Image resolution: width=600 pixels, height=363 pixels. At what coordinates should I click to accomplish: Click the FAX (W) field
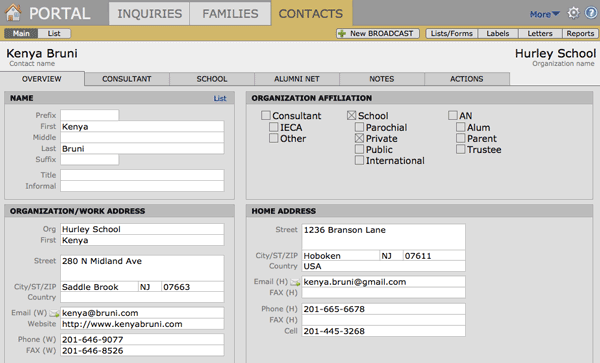(x=142, y=351)
